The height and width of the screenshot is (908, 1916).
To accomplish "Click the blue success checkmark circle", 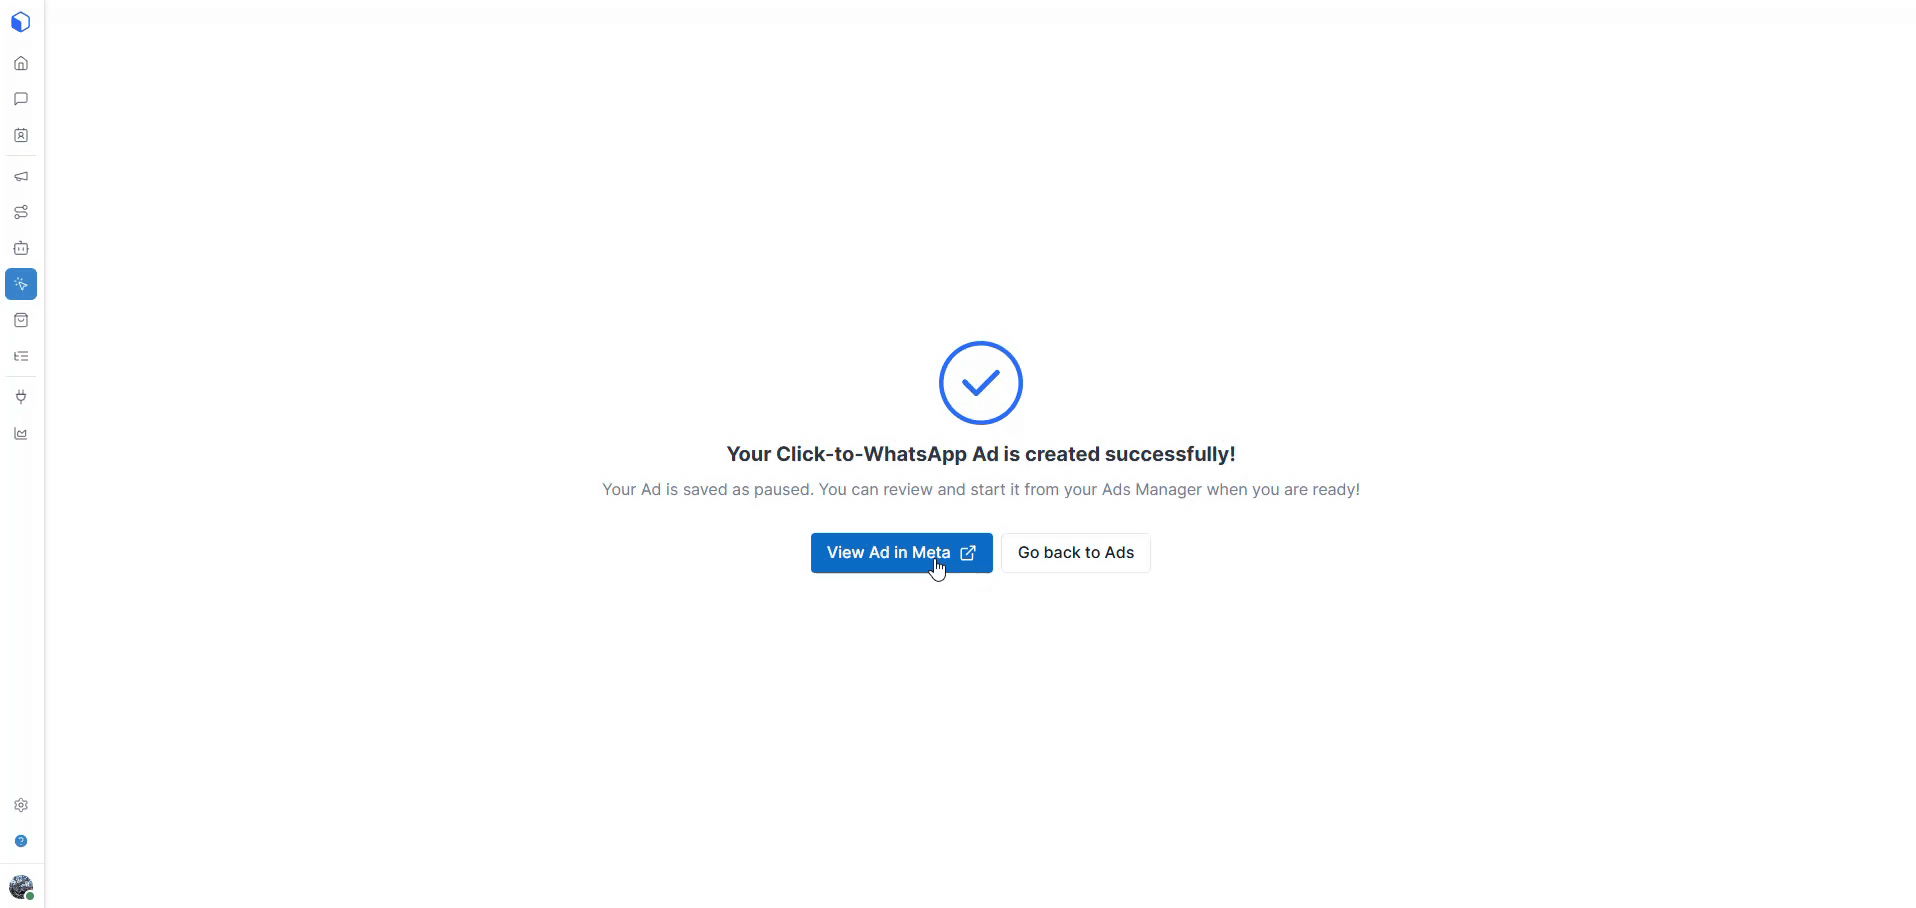I will (981, 383).
